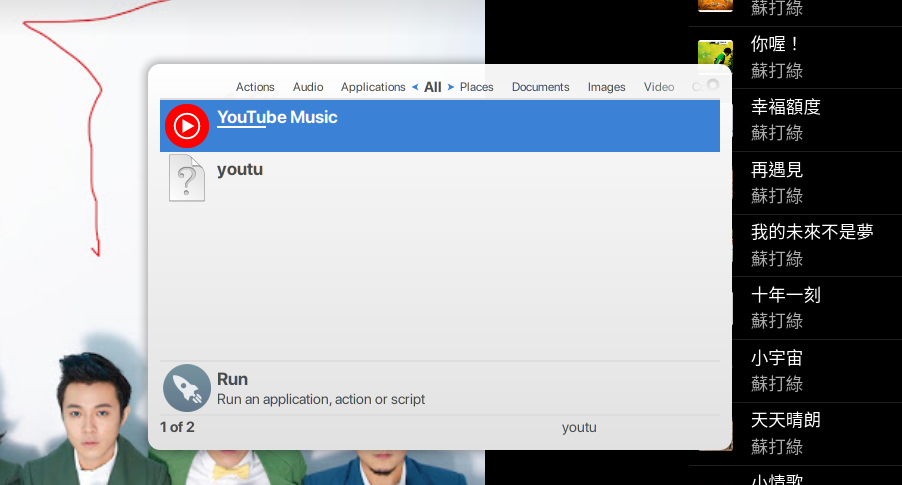
Task: Click the '1 of 2' result counter
Action: click(177, 427)
